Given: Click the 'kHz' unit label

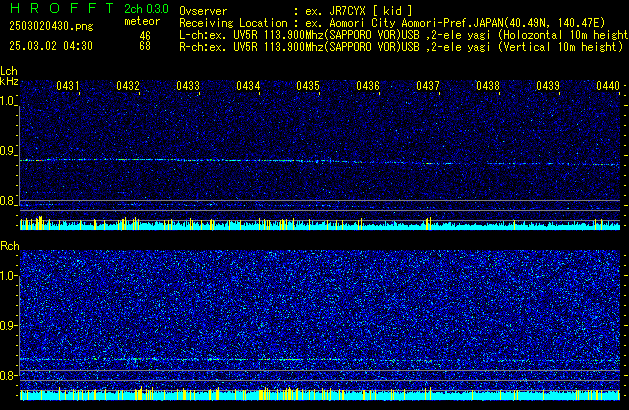Looking at the screenshot, I should pyautogui.click(x=9, y=81).
